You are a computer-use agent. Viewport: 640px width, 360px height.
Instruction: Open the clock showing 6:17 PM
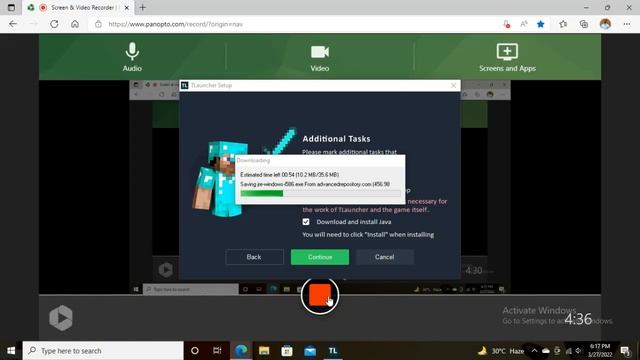599,351
